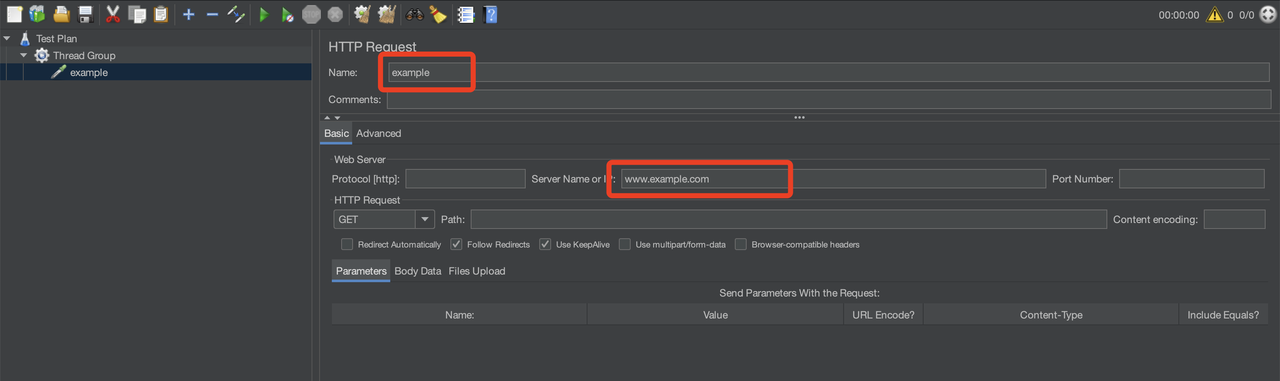Viewport: 1280px width, 381px height.
Task: Click the Toggle enable/disable icon
Action: 236,14
